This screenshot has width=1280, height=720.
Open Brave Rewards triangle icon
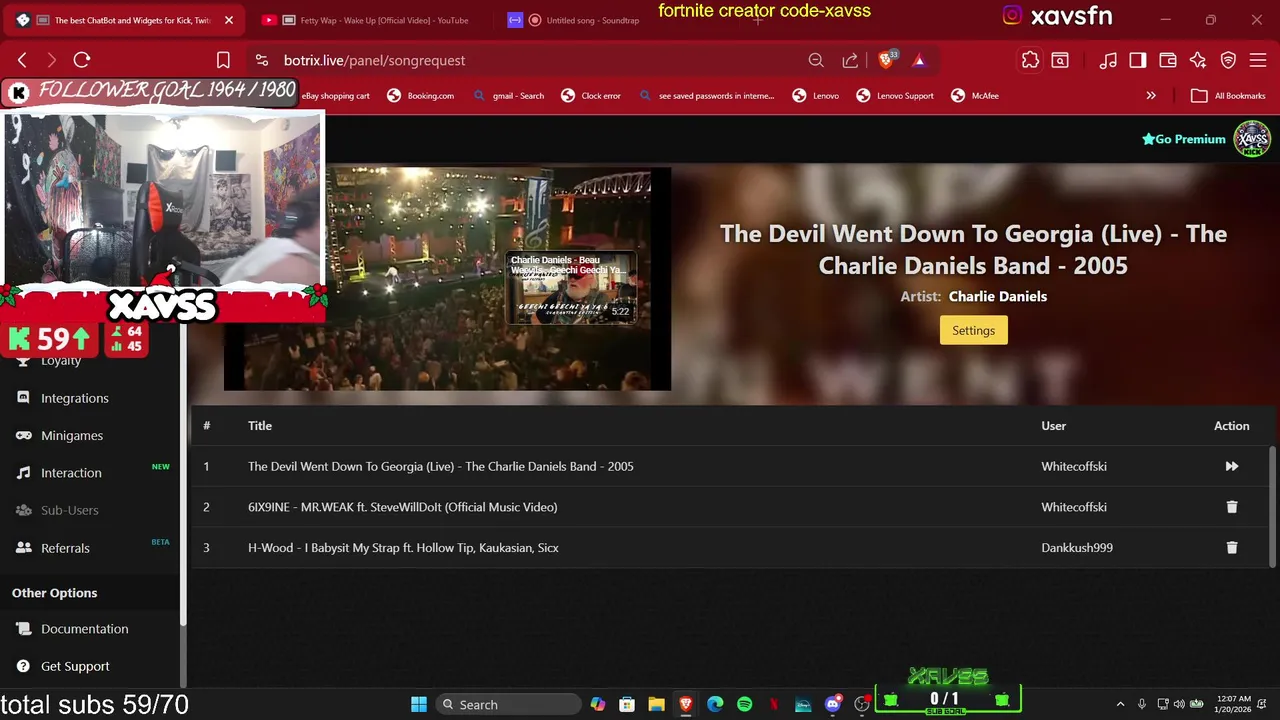919,60
